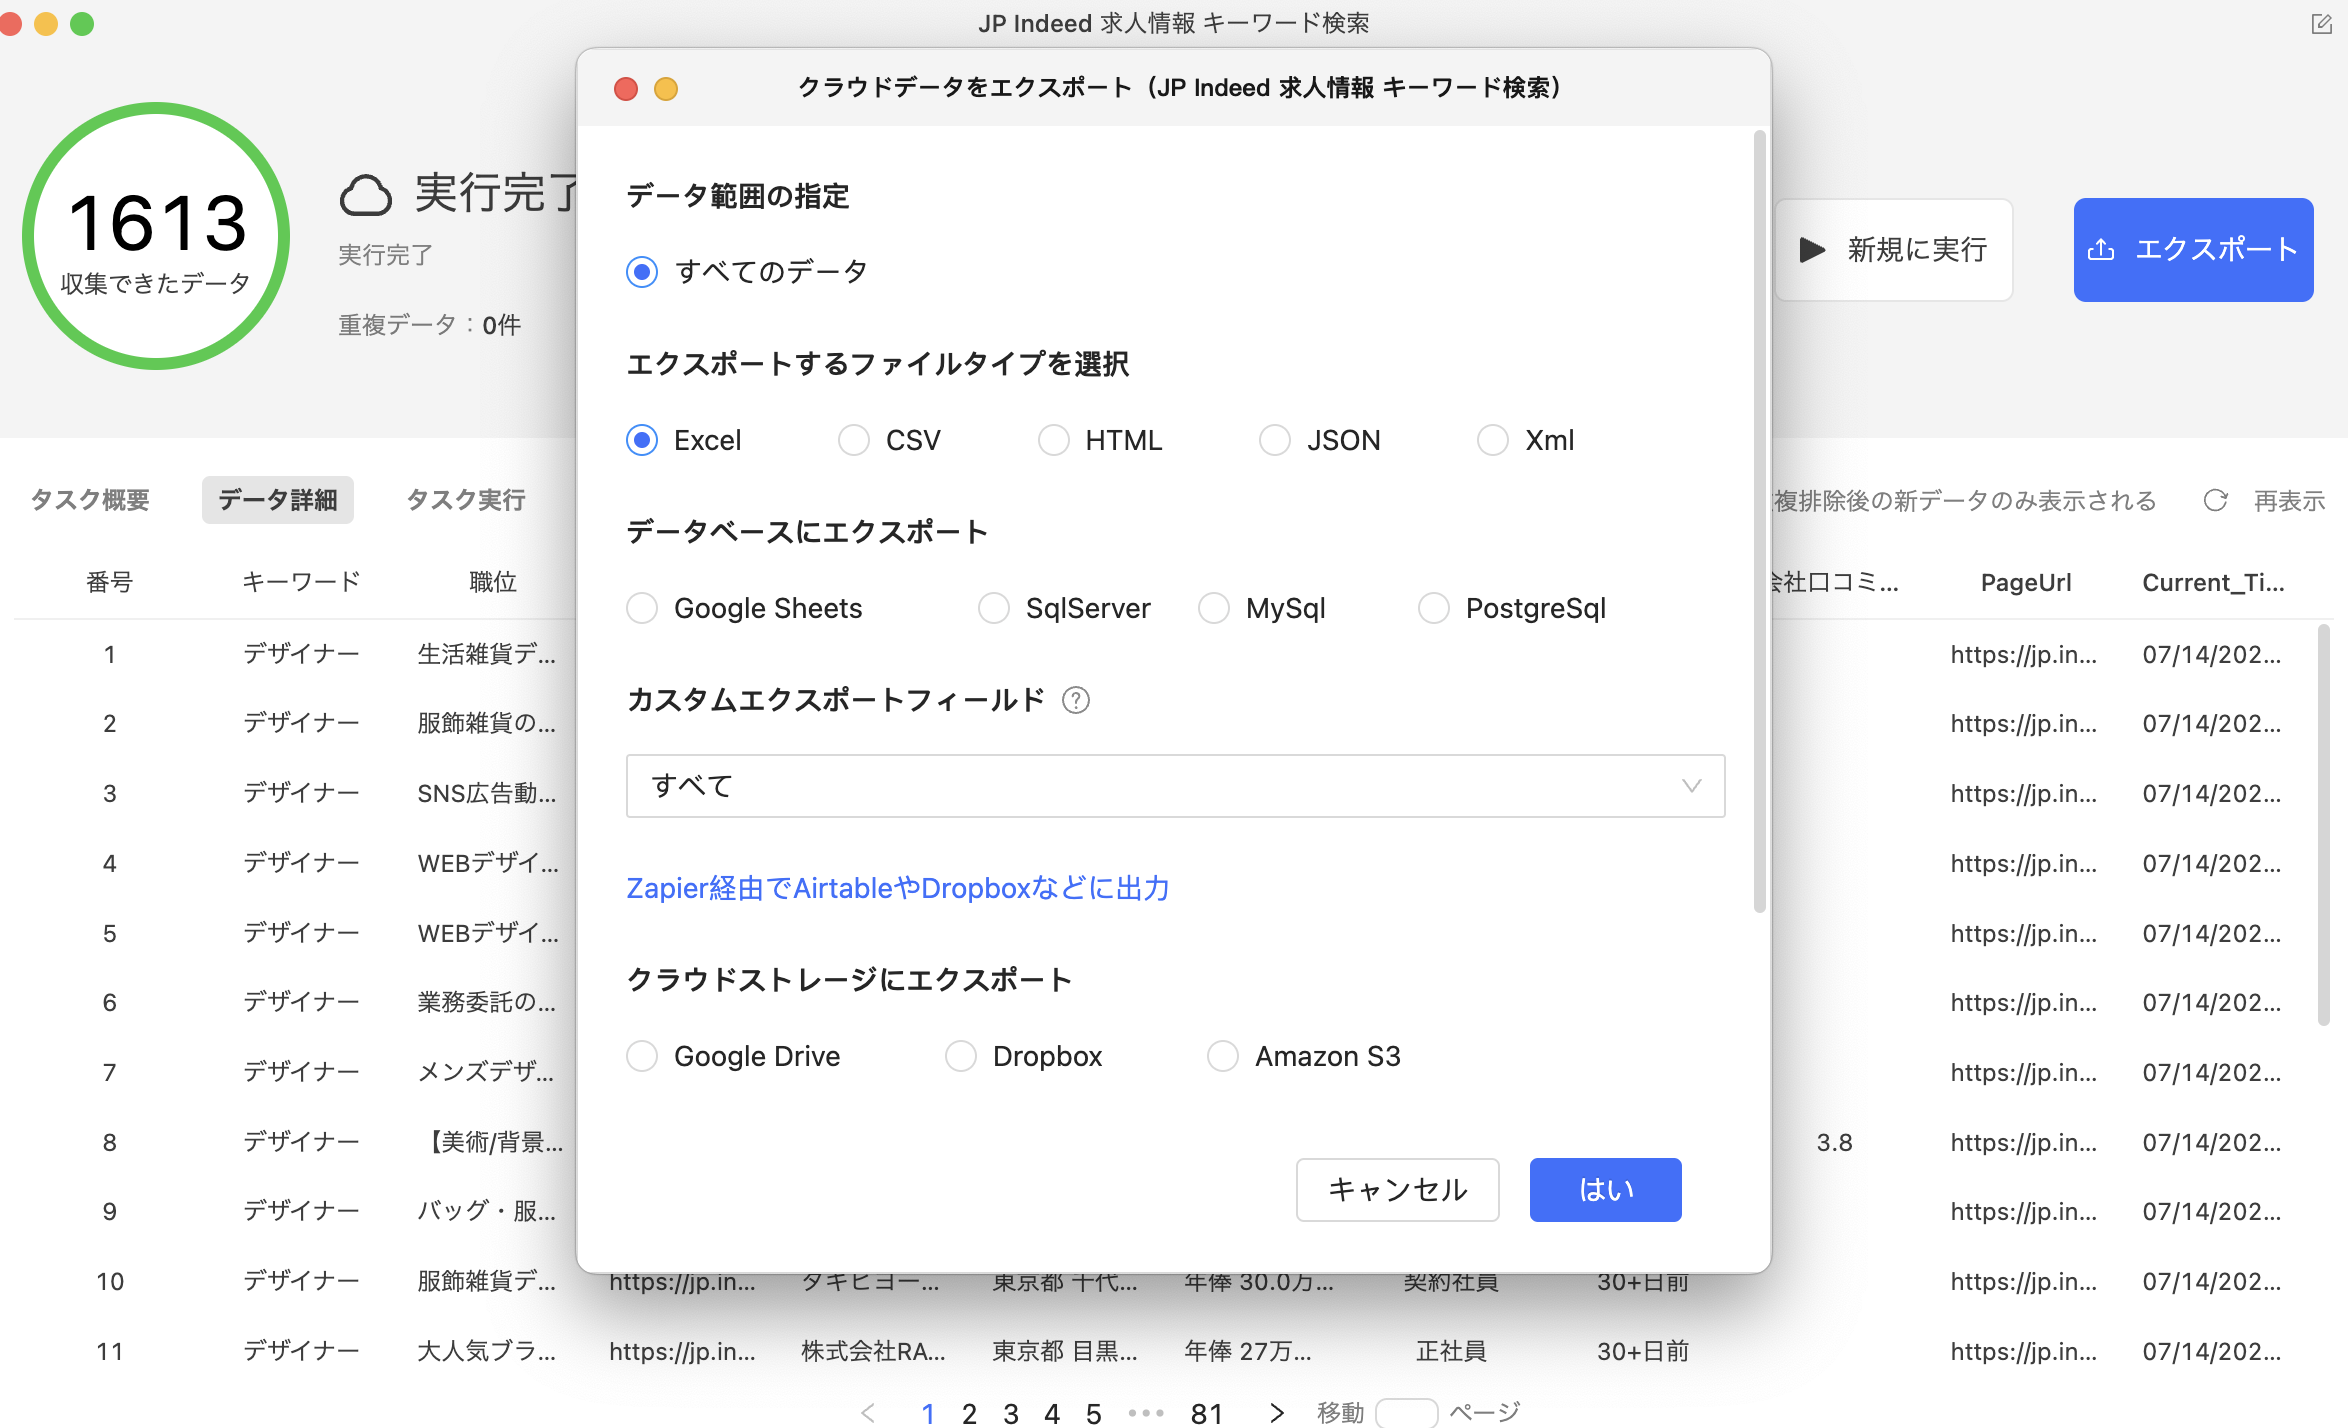Click the PageUrl column header
The height and width of the screenshot is (1428, 2348).
tap(2026, 582)
